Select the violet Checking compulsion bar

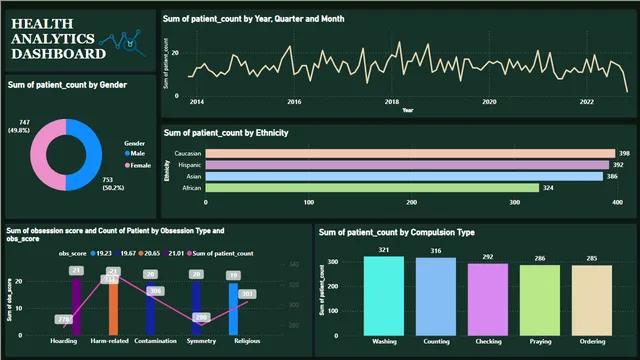(488, 300)
